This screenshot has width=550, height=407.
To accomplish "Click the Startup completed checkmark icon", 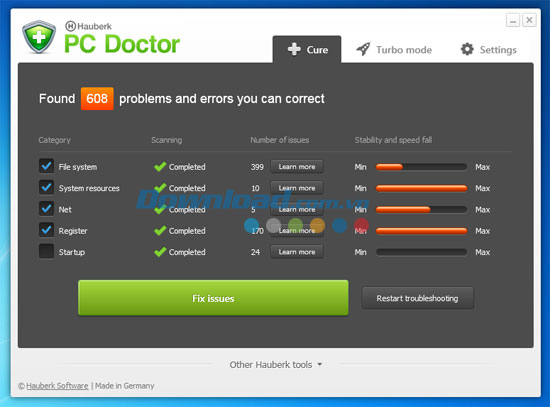I will (160, 252).
